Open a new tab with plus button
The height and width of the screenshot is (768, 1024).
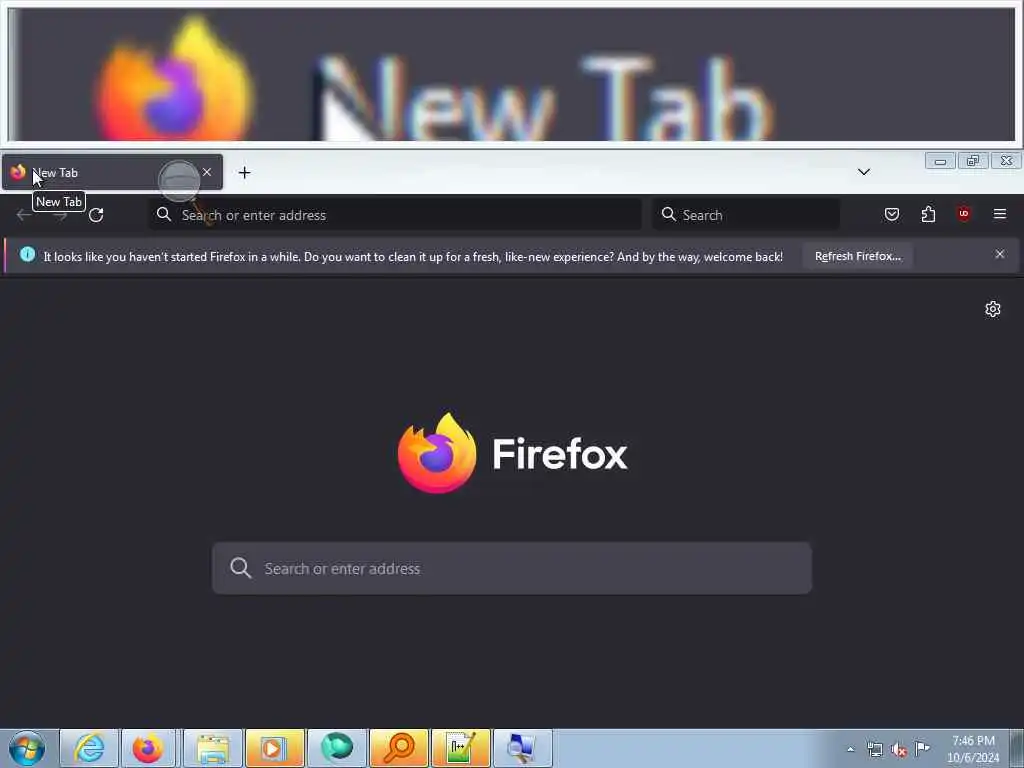(244, 172)
